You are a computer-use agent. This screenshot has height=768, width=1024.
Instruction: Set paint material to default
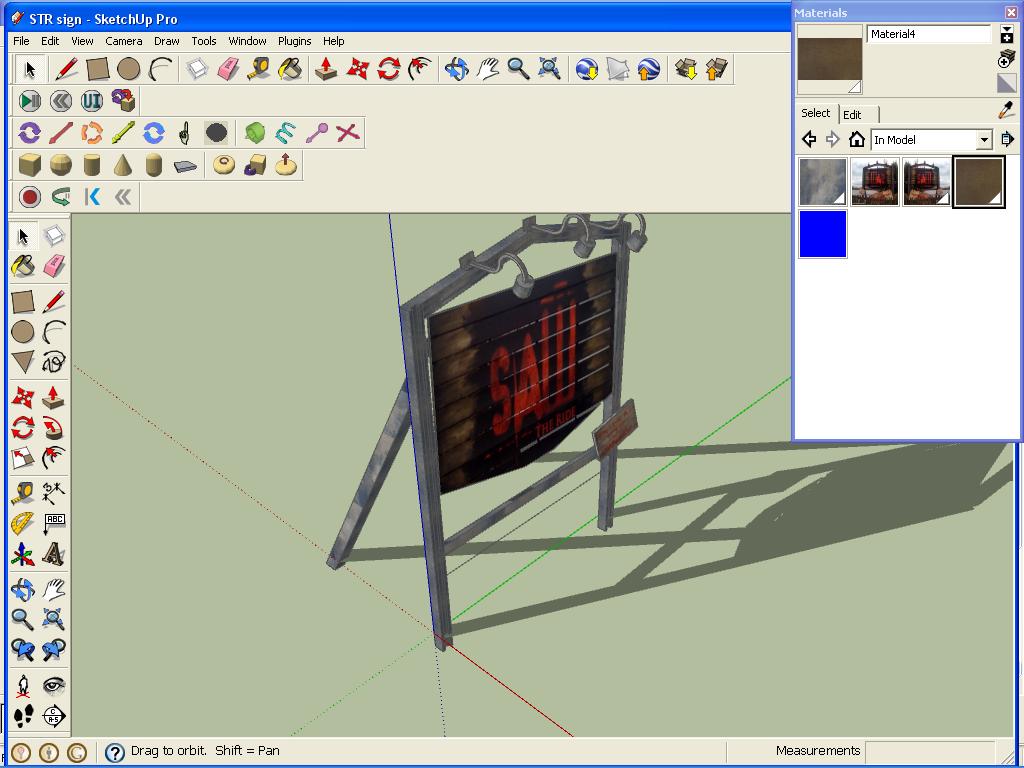(1006, 84)
